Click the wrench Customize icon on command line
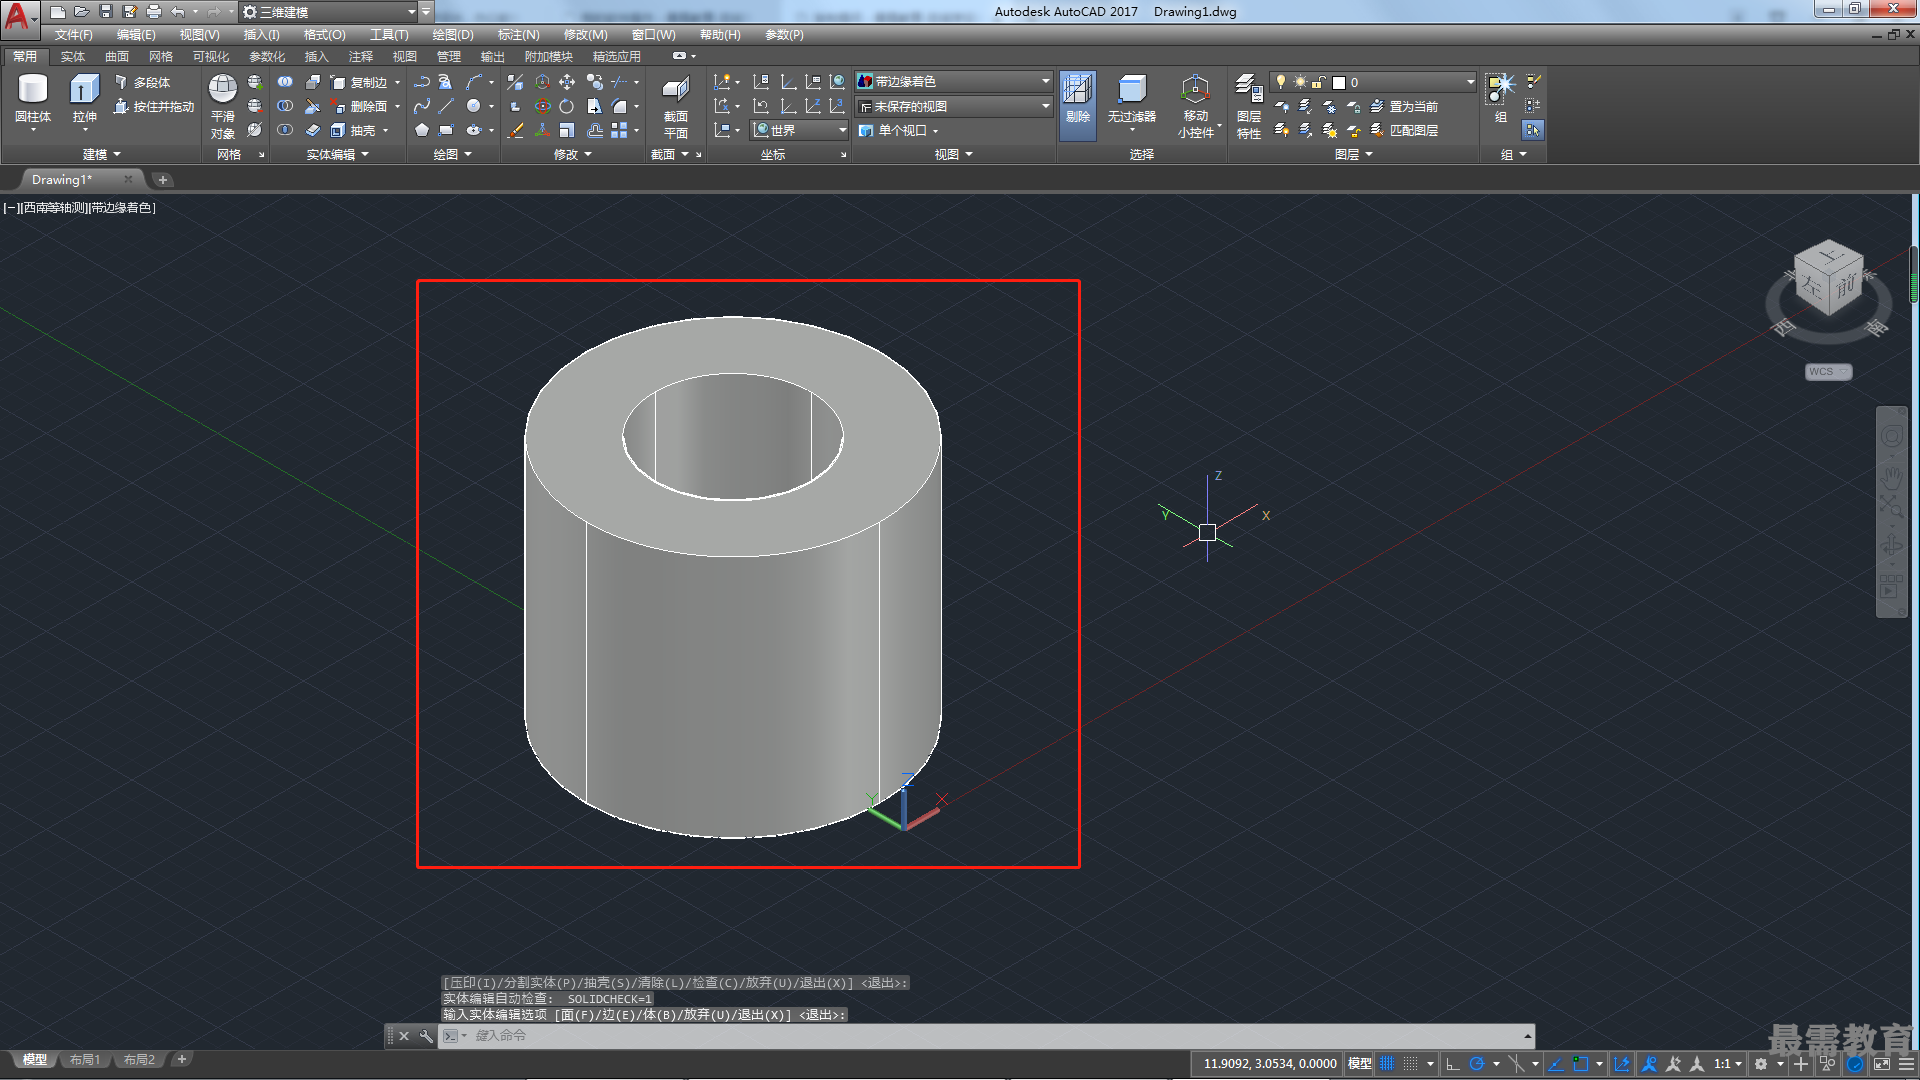1920x1080 pixels. pos(426,1036)
